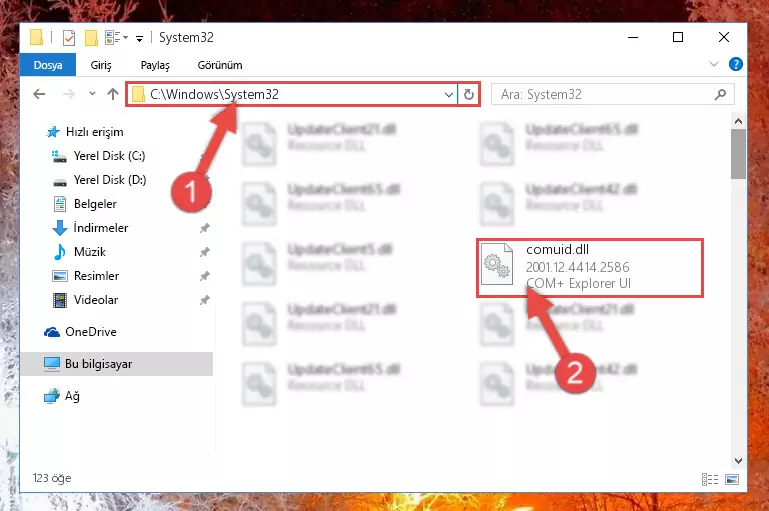Select the comuid.dll file name
Viewport: 769px width, 511px height.
pos(557,250)
